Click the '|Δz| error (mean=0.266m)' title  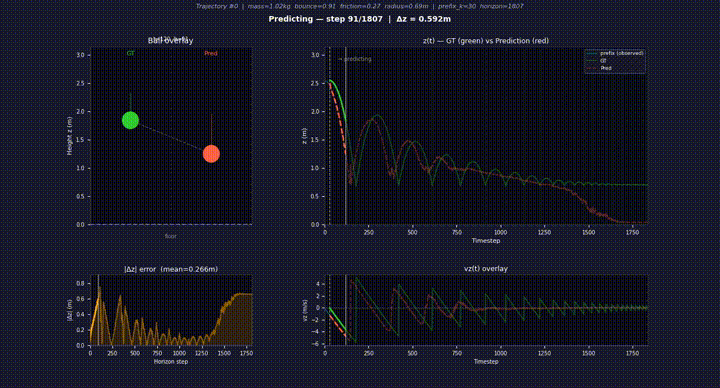pyautogui.click(x=171, y=269)
